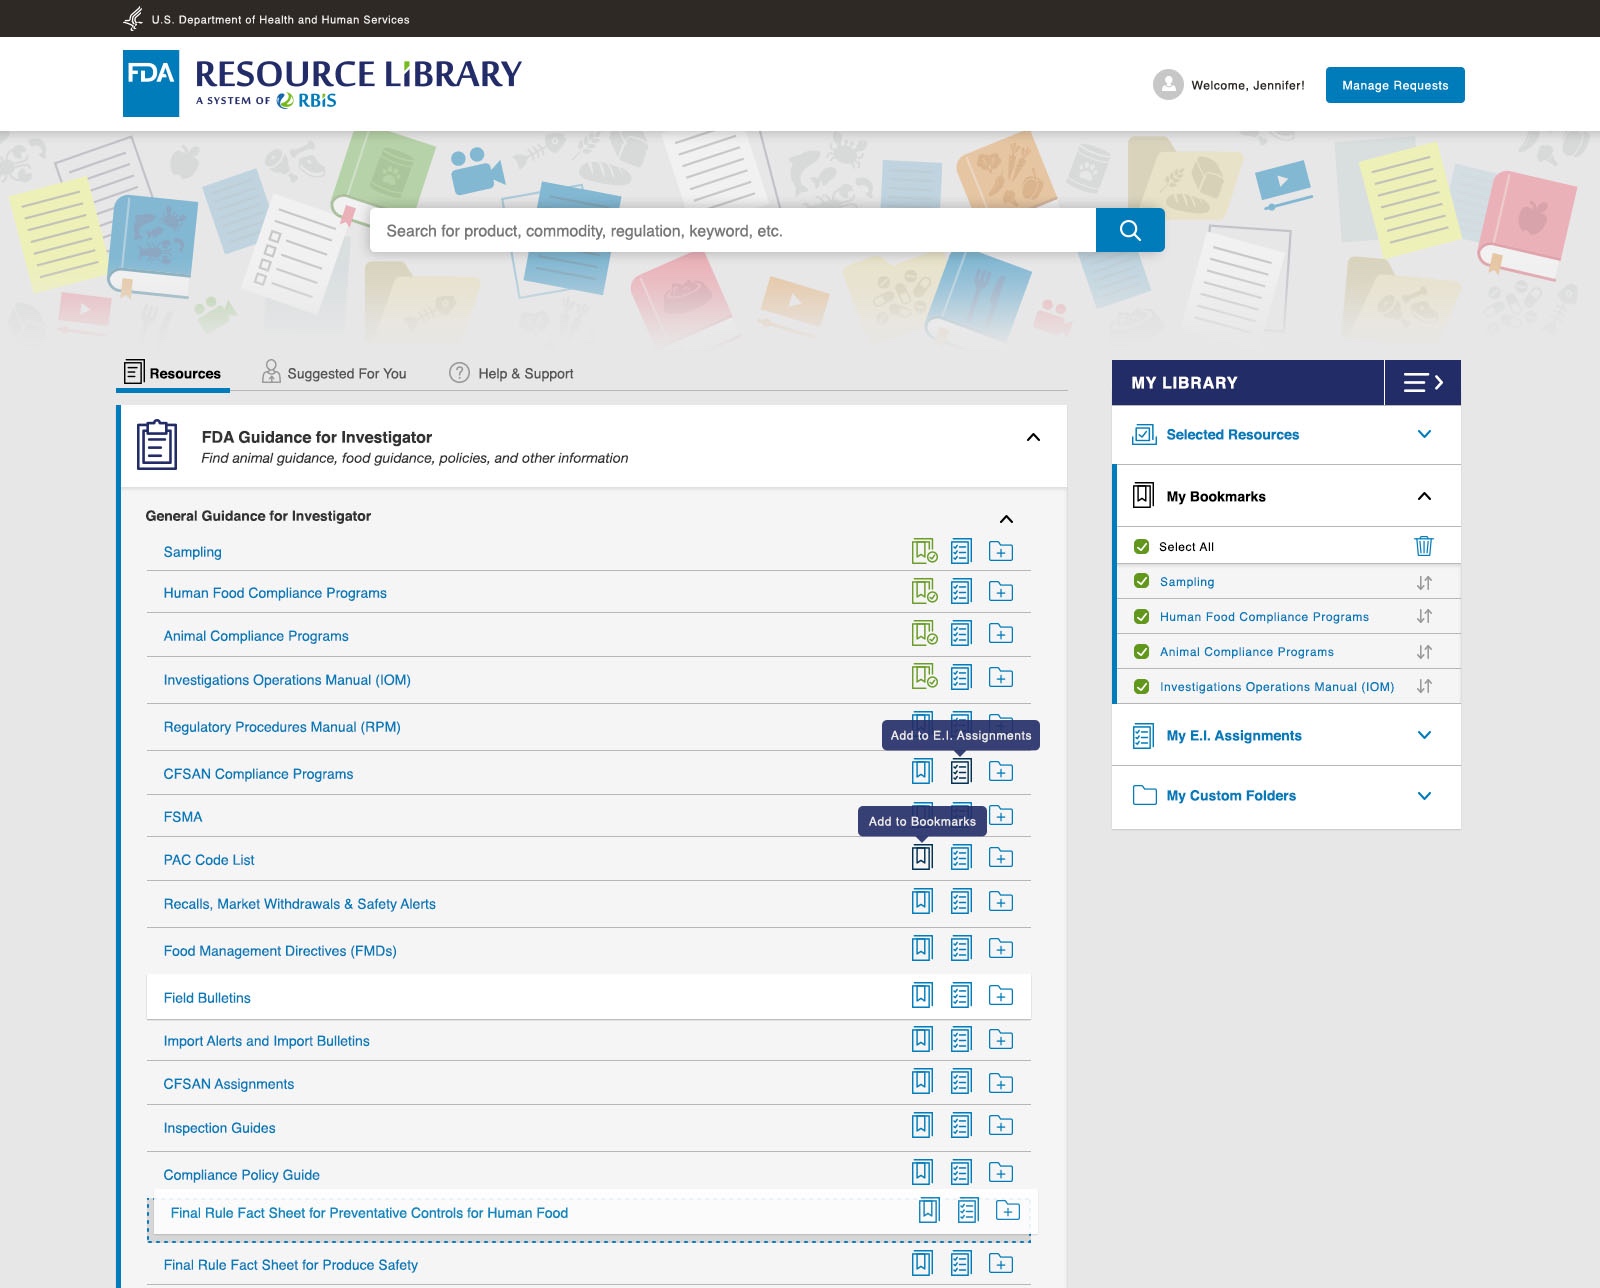Open Import Alerts and Import Bulletins link
The width and height of the screenshot is (1600, 1288).
tap(267, 1041)
